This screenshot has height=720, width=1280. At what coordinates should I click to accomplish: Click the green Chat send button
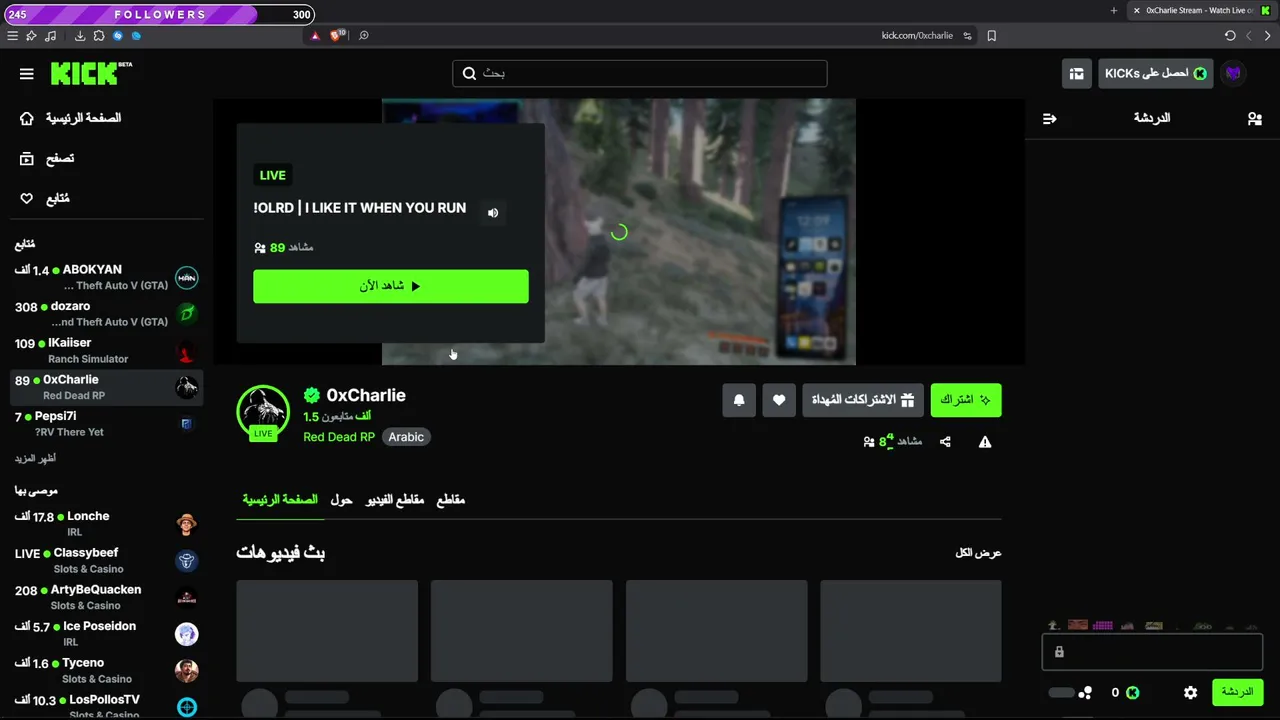point(1237,692)
